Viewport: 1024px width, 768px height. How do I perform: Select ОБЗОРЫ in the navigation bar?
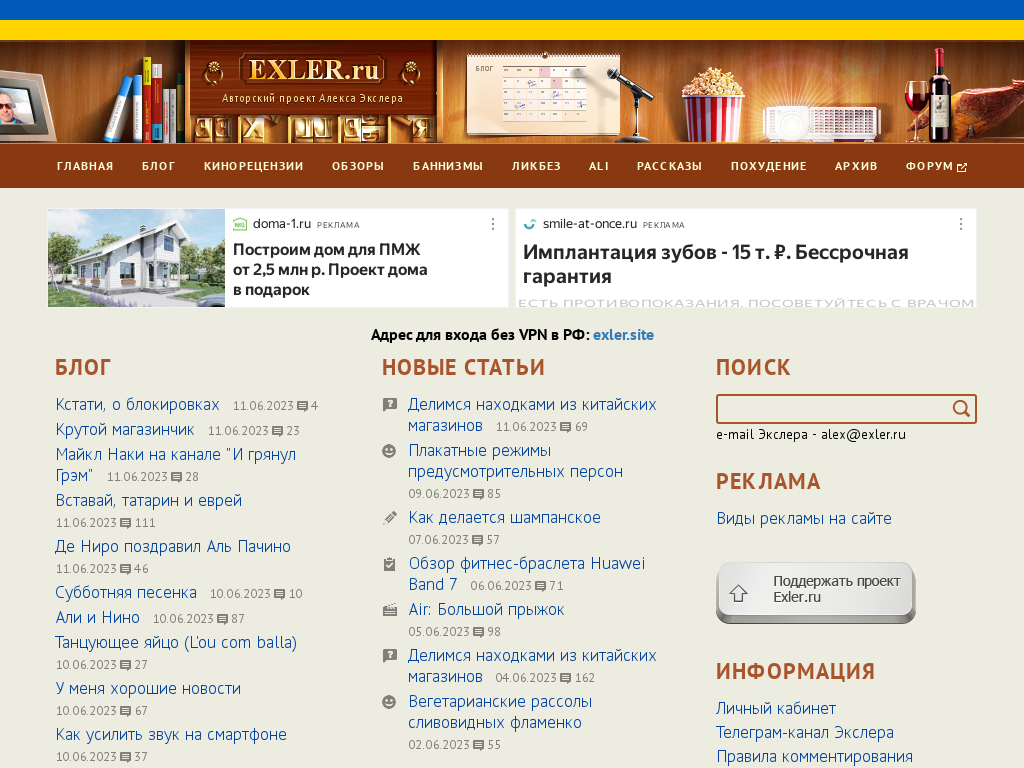tap(358, 166)
